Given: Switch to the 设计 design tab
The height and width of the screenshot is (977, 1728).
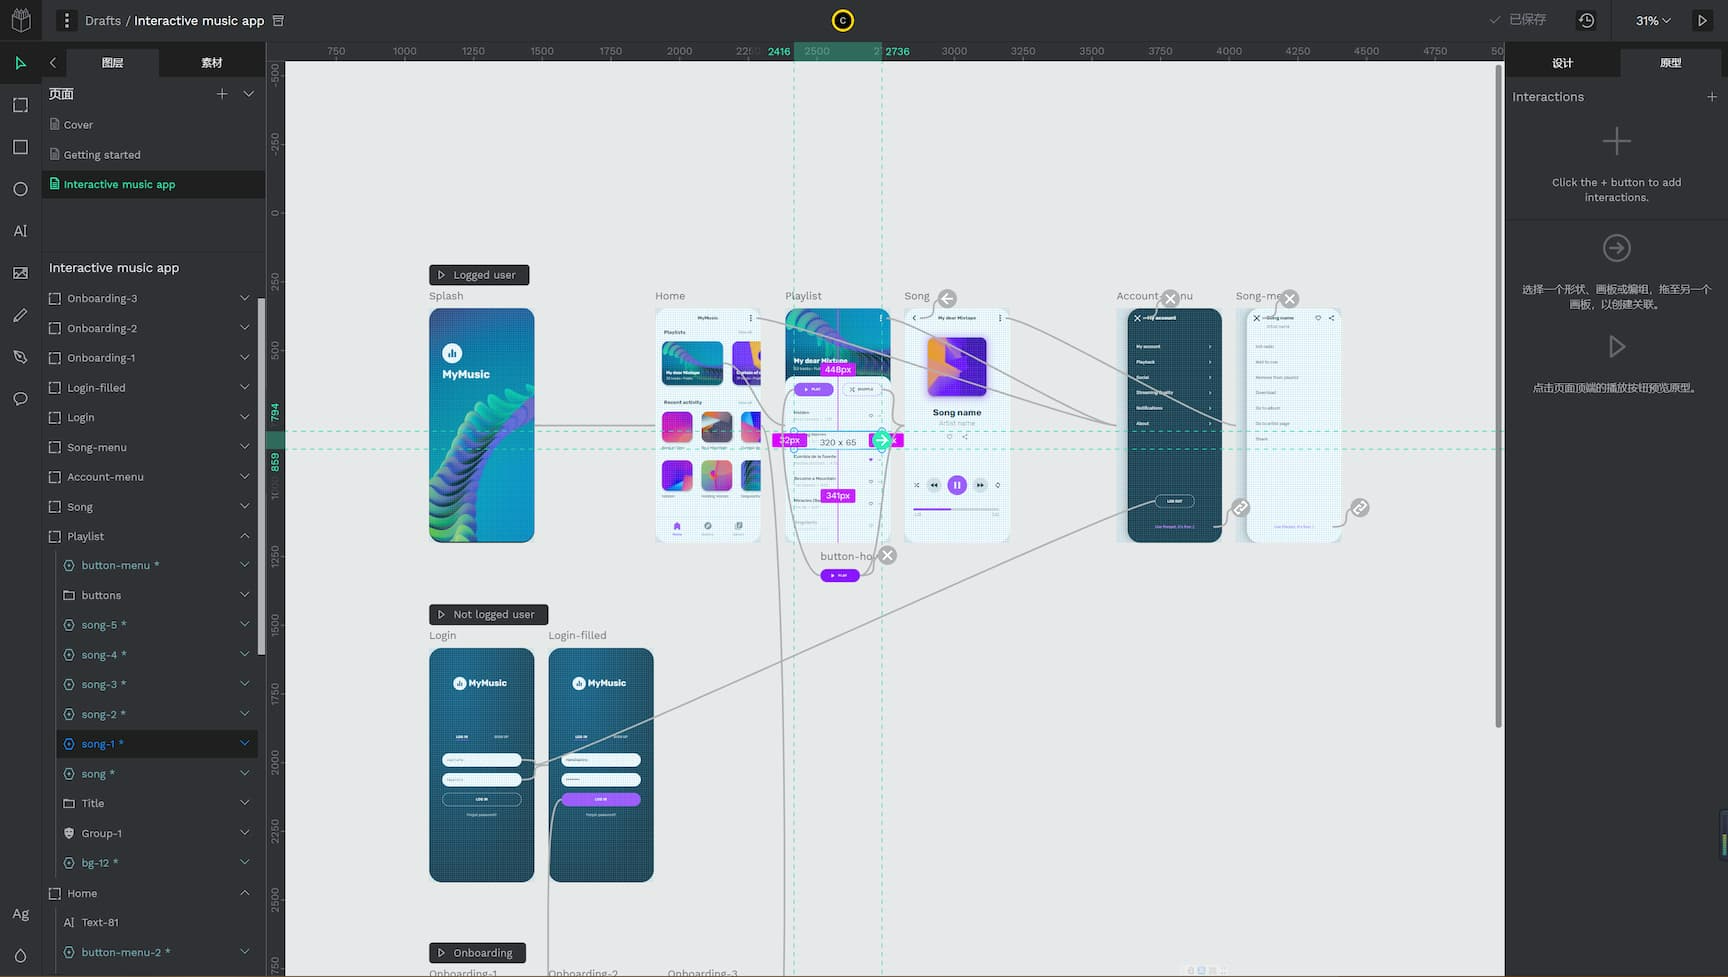Looking at the screenshot, I should pyautogui.click(x=1562, y=63).
